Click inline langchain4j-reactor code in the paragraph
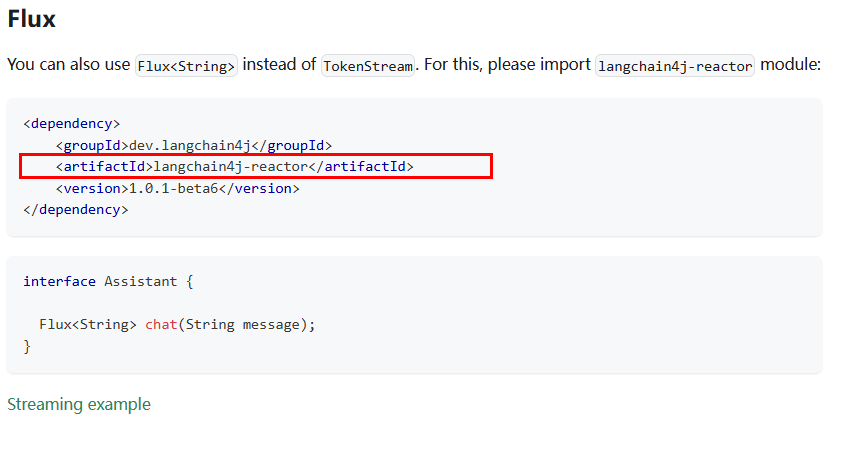The height and width of the screenshot is (451, 851). pos(675,66)
